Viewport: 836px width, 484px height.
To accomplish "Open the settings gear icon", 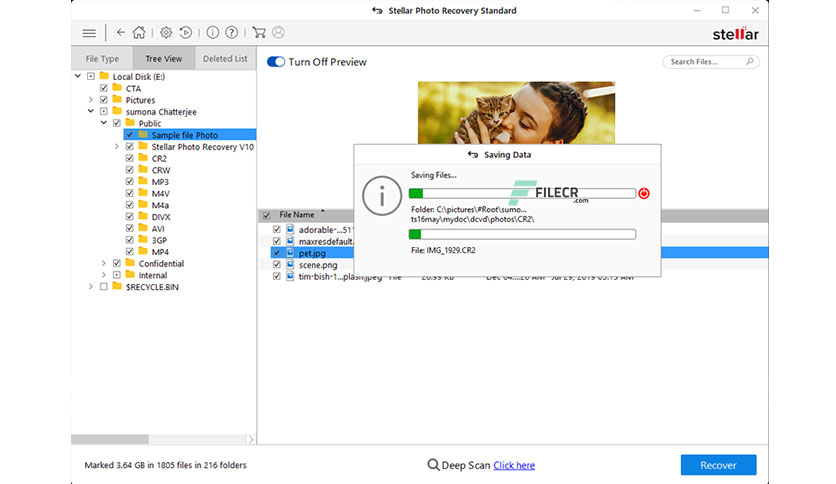I will (x=166, y=33).
